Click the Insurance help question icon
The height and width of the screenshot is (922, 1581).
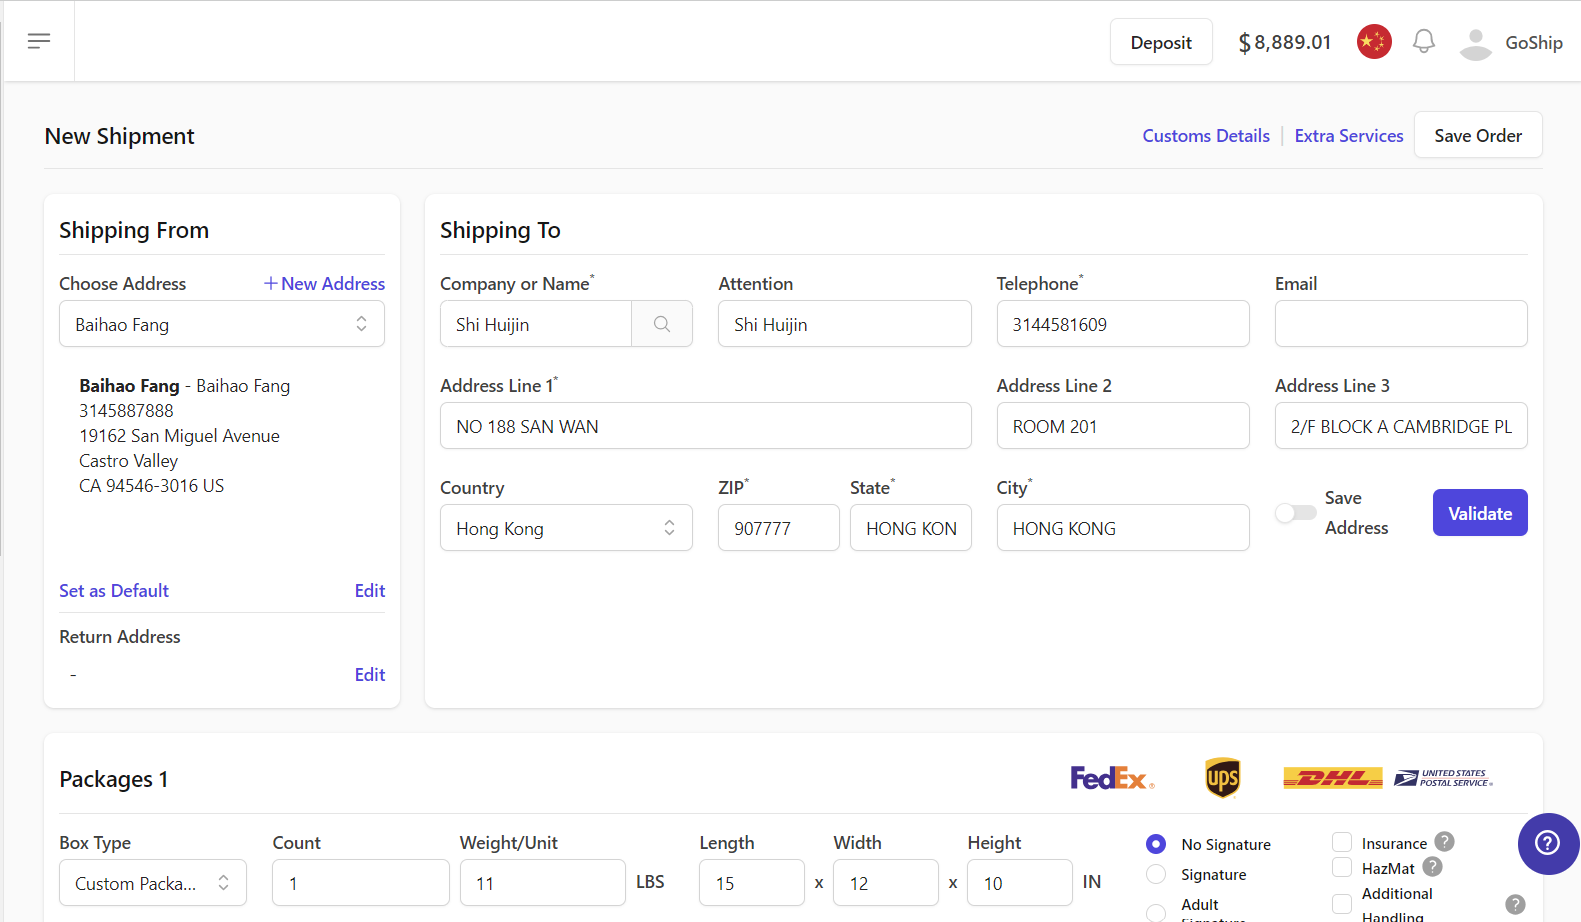[1445, 842]
